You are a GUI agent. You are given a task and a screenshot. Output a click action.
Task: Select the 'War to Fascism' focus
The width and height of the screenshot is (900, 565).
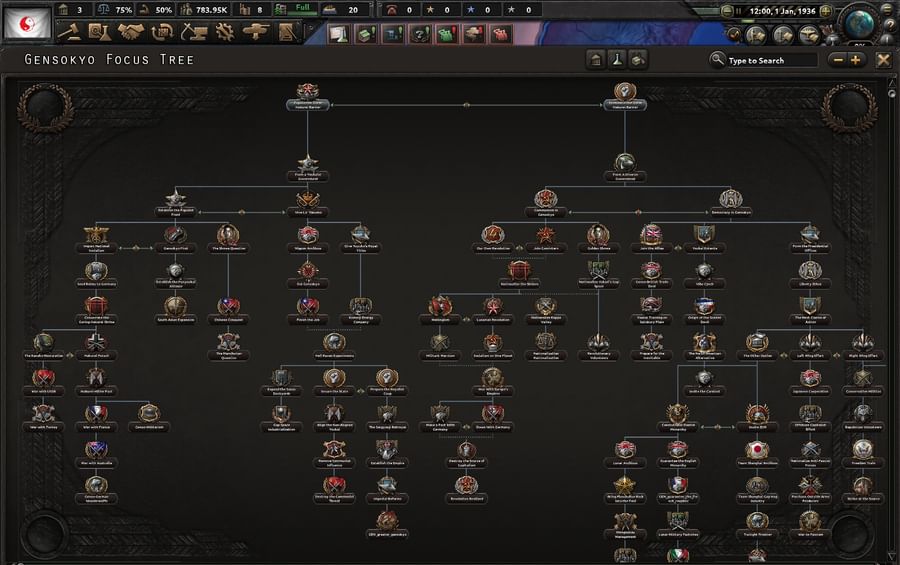pyautogui.click(x=810, y=525)
